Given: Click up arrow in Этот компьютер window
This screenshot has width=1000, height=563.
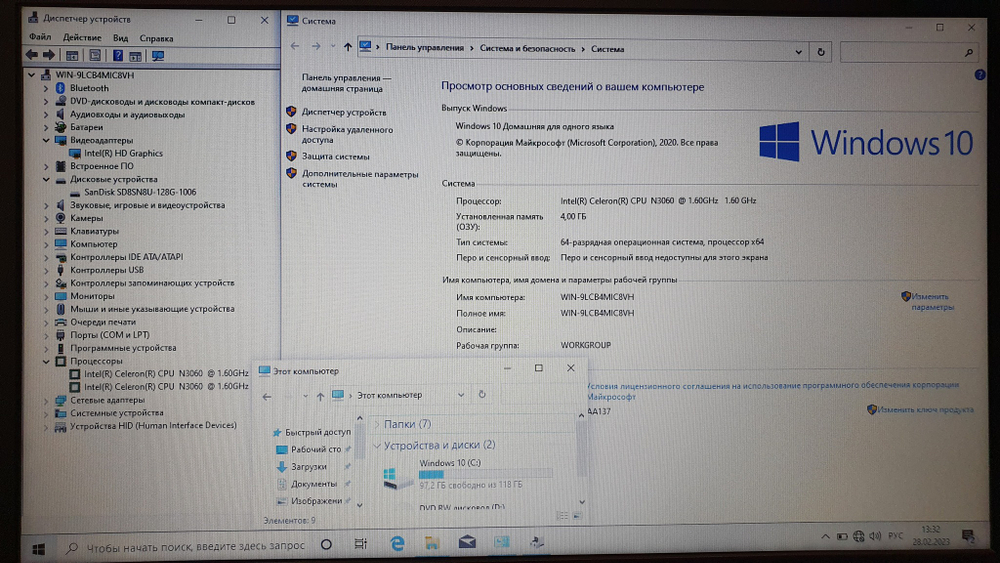Looking at the screenshot, I should pyautogui.click(x=320, y=397).
